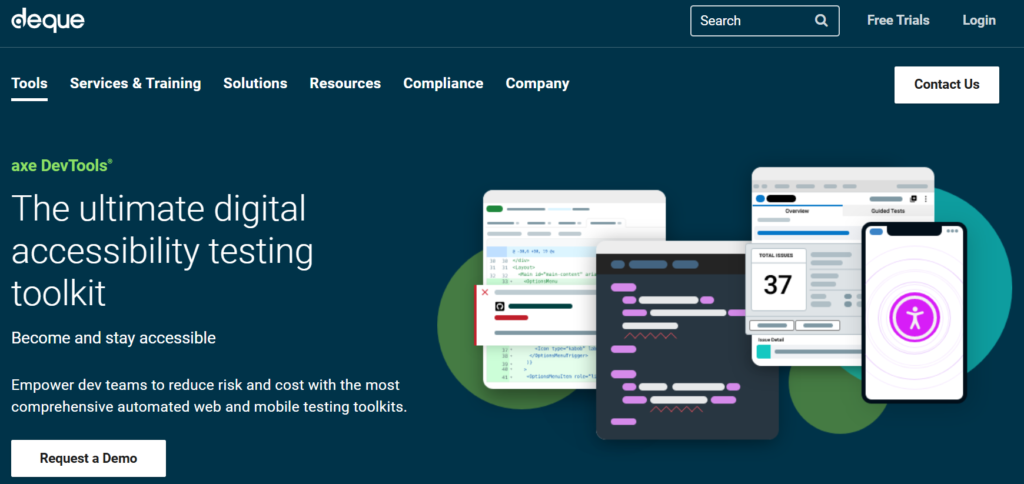Click the Guided Tests tab in illustration
This screenshot has height=484, width=1024.
(888, 211)
